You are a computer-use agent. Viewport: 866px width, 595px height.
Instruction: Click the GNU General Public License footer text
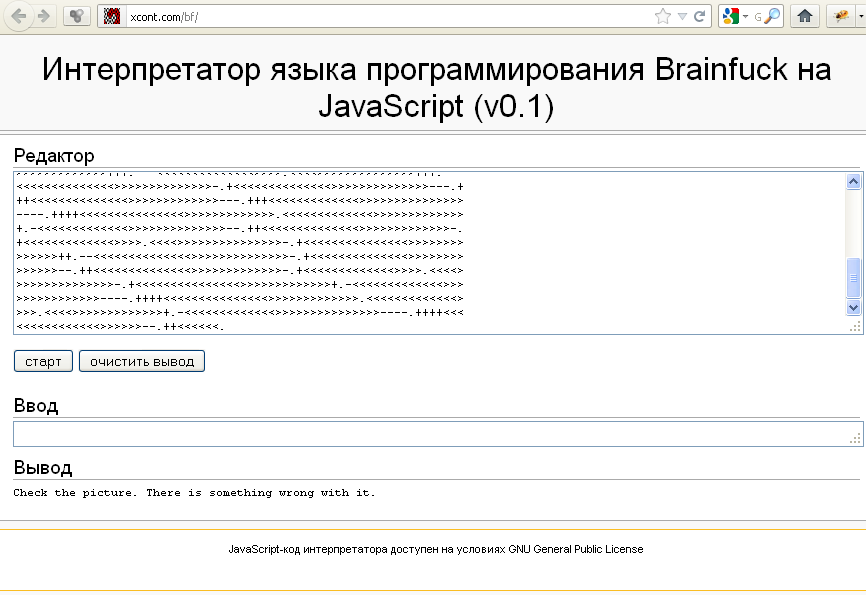point(575,549)
